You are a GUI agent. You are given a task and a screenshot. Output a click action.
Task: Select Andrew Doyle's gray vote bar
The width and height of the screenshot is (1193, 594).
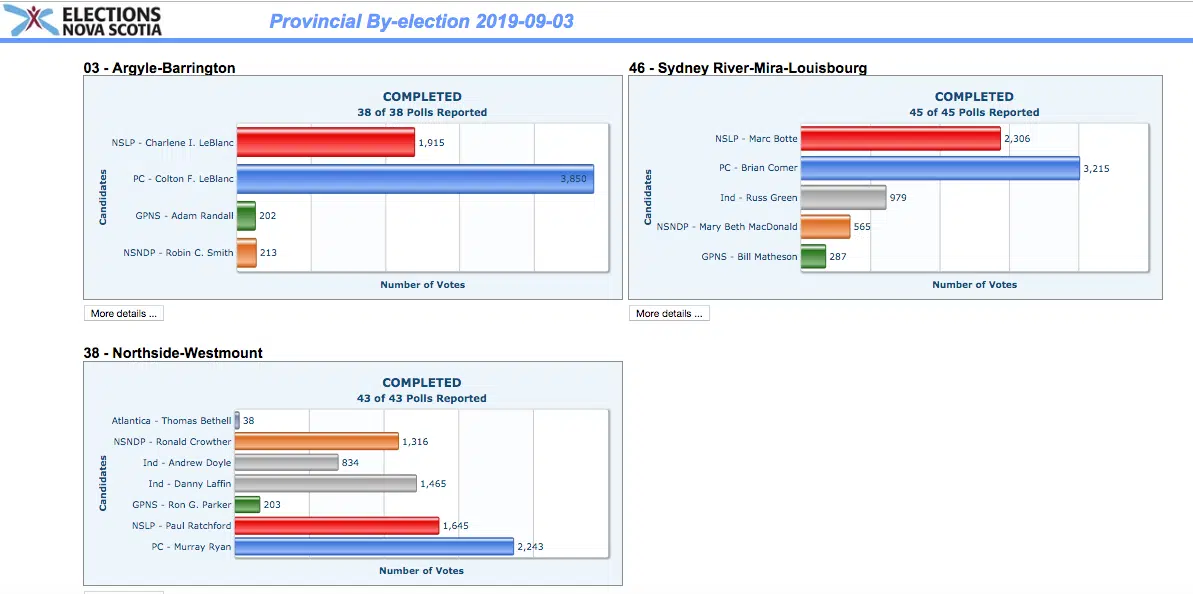pyautogui.click(x=286, y=462)
